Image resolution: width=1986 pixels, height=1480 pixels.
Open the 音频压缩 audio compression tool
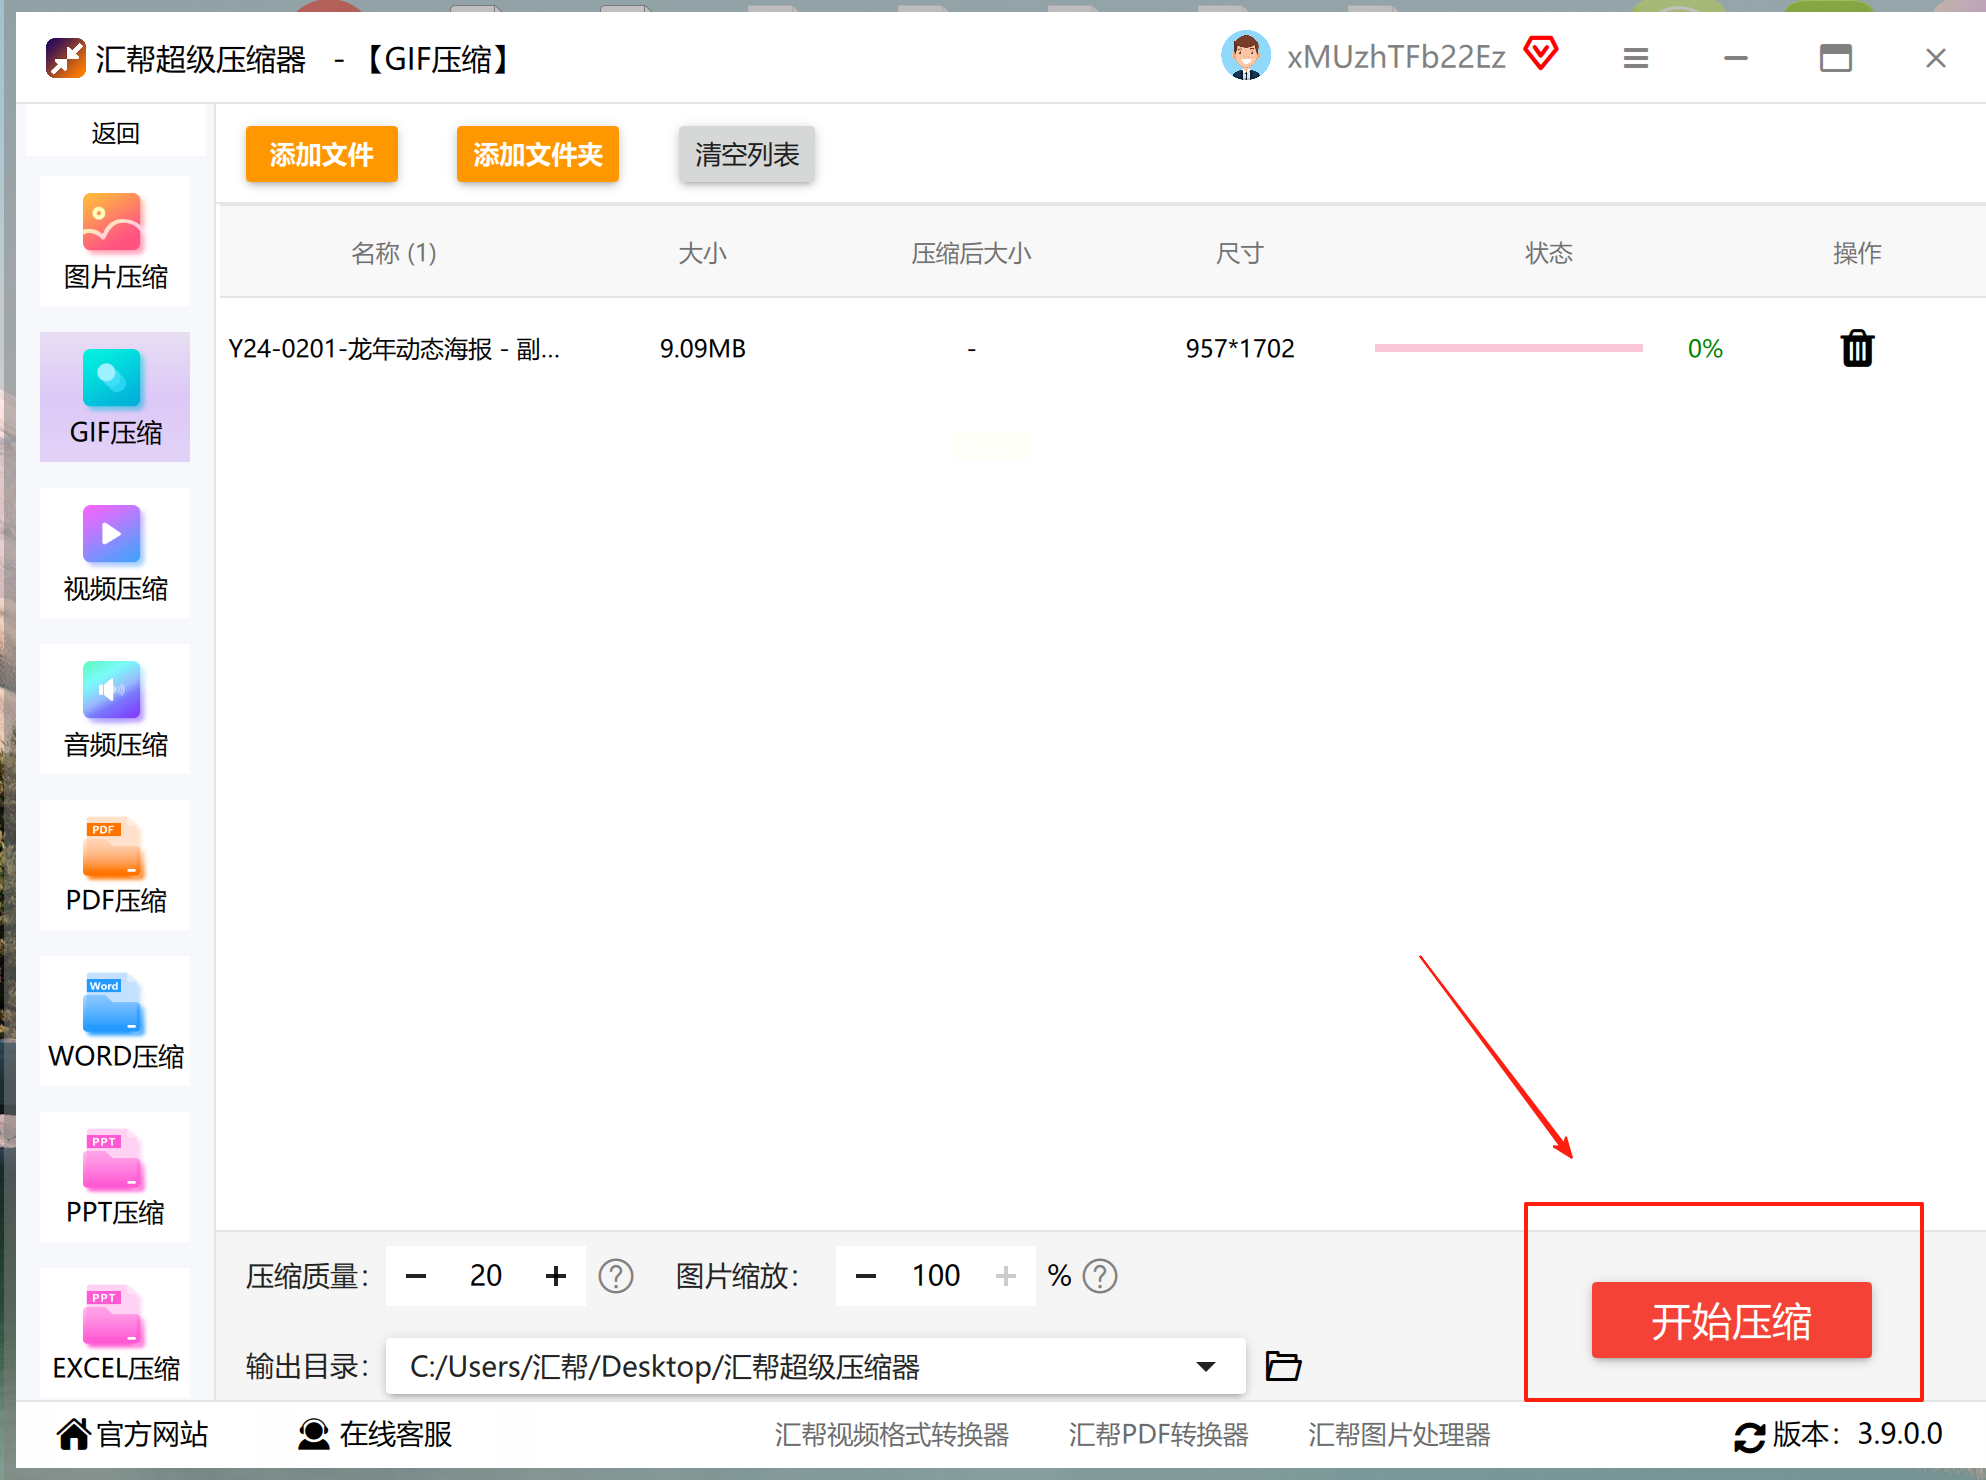115,709
